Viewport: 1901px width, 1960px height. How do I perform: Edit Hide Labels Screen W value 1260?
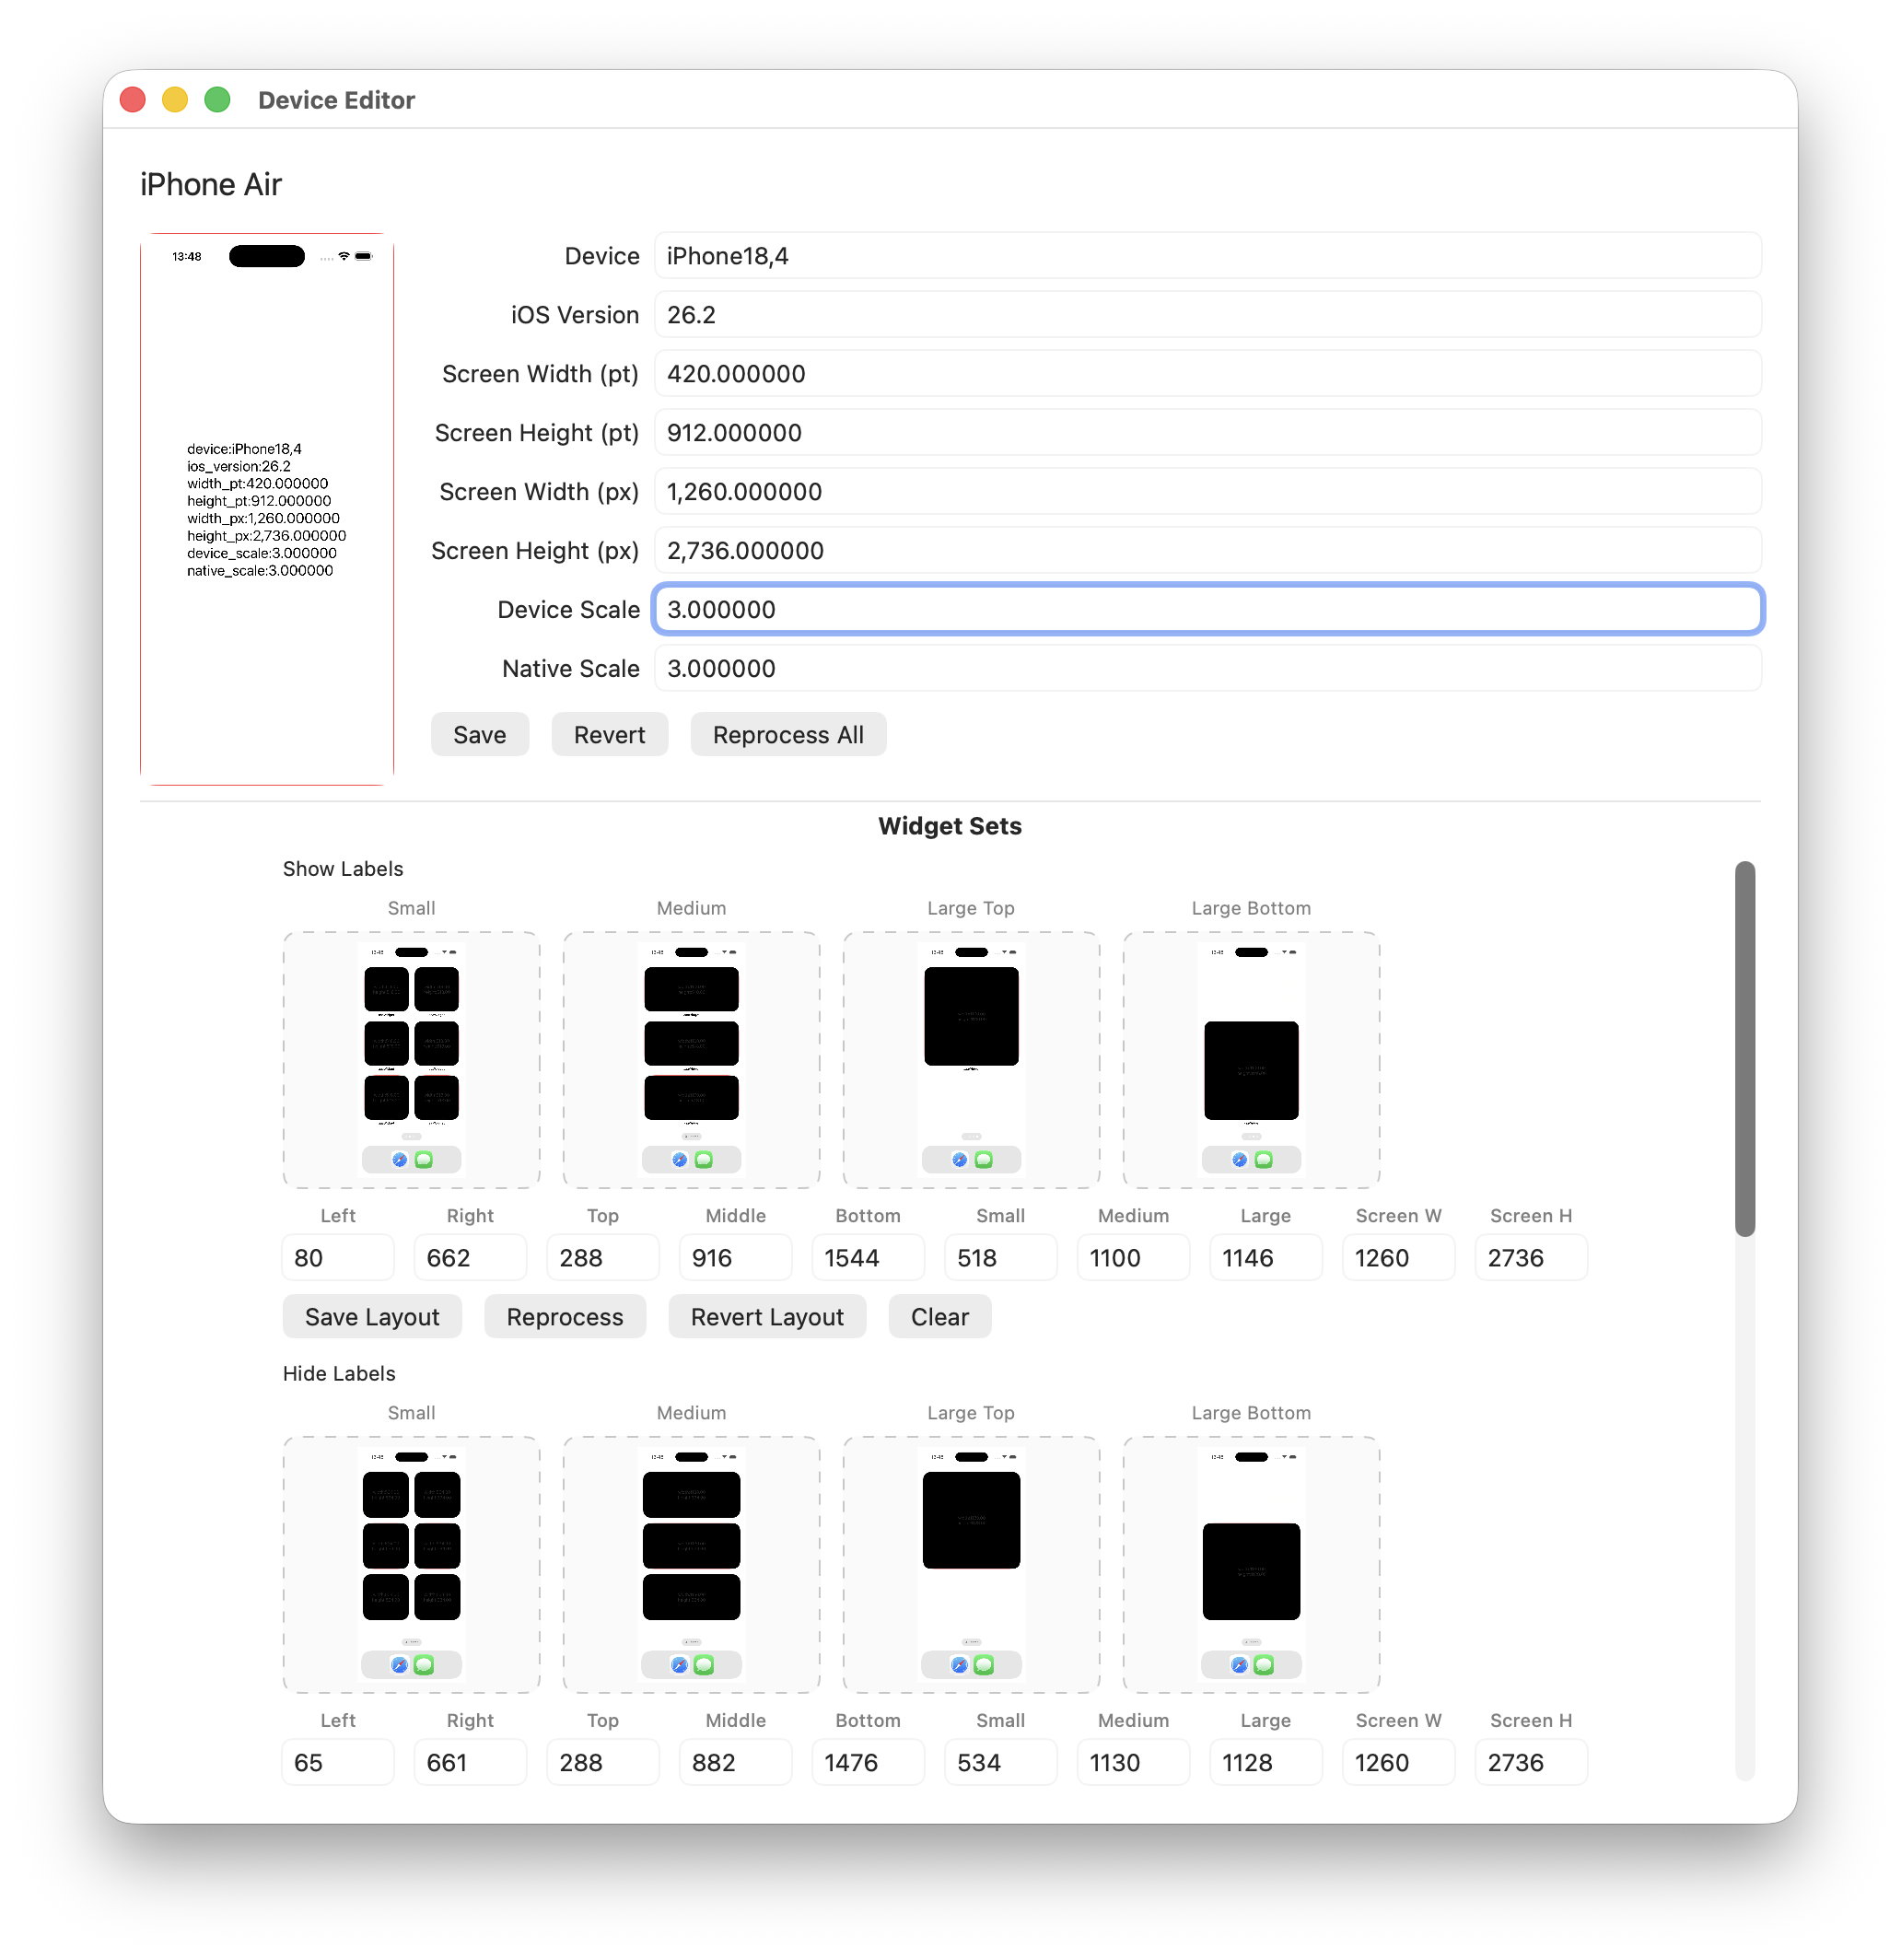1398,1763
